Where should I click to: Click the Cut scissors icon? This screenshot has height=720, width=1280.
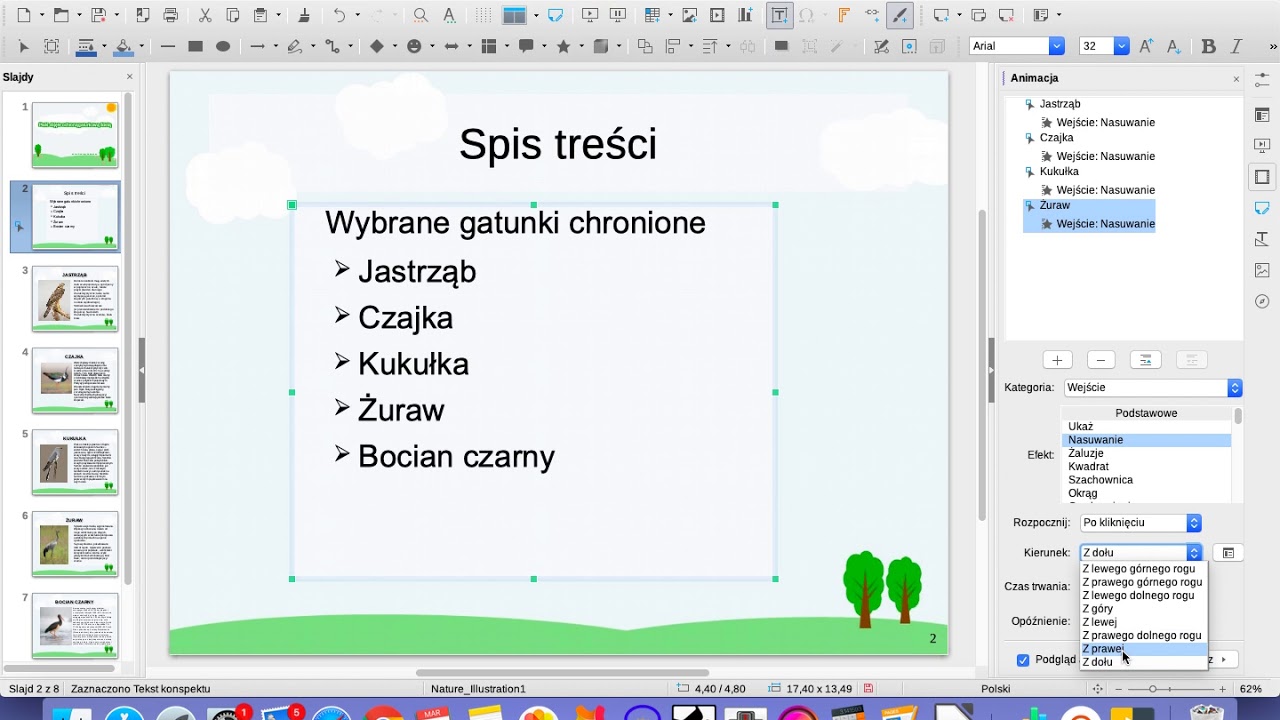coord(205,15)
